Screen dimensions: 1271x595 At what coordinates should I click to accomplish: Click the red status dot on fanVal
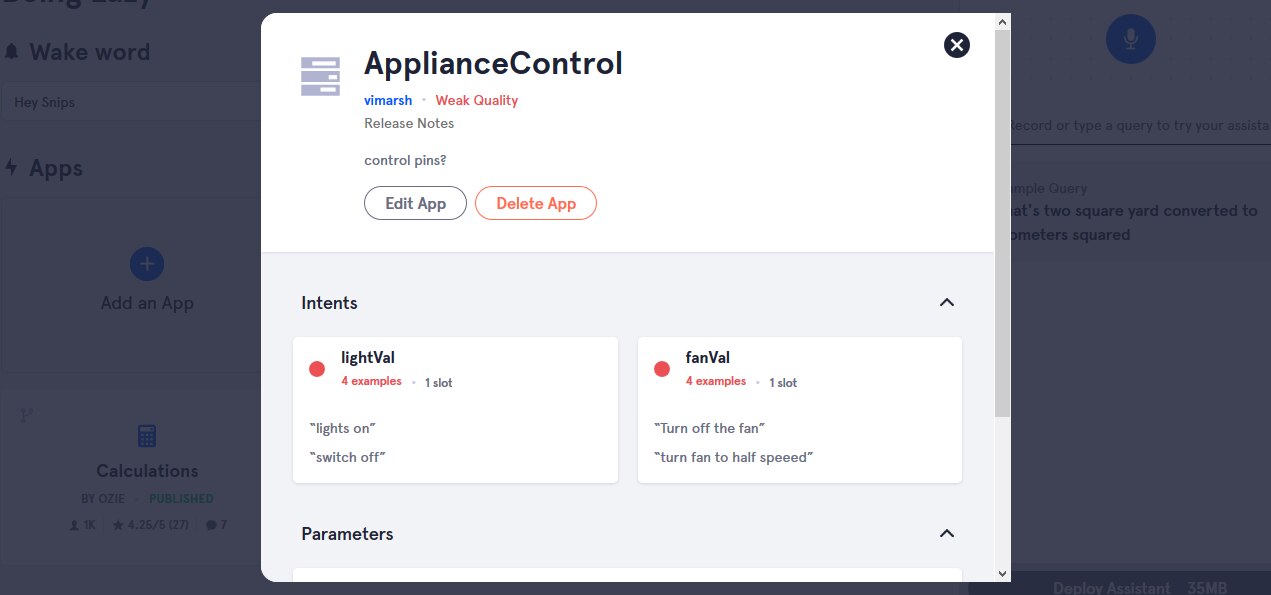click(661, 369)
